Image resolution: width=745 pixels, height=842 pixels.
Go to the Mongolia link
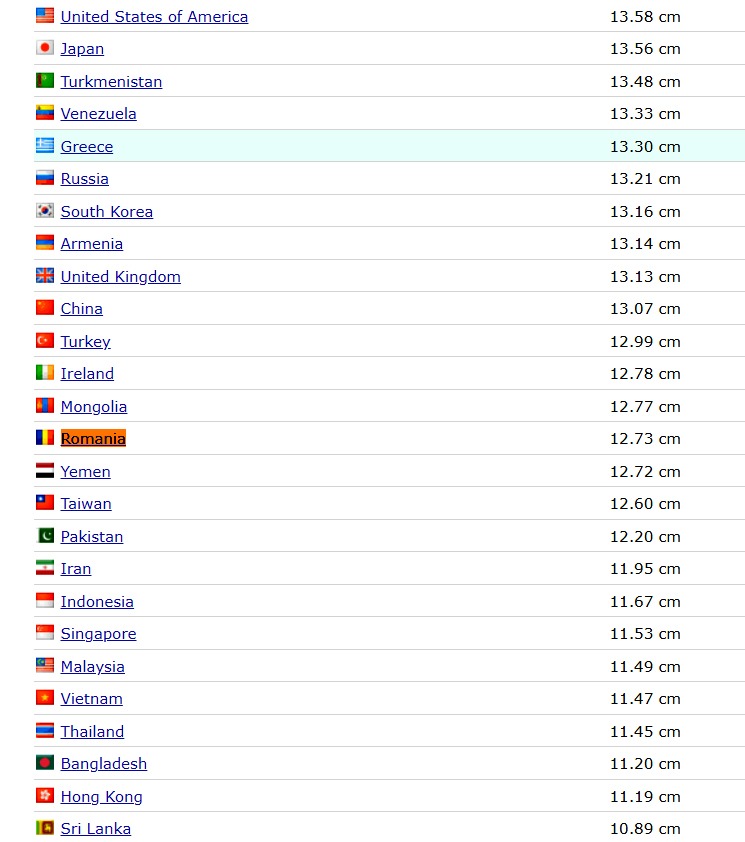[x=93, y=407]
